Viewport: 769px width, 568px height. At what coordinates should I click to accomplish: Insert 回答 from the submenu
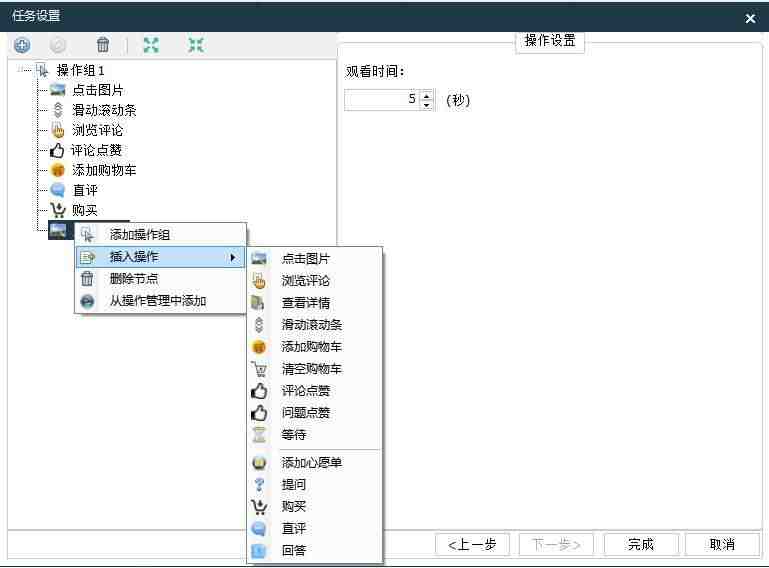pos(315,550)
